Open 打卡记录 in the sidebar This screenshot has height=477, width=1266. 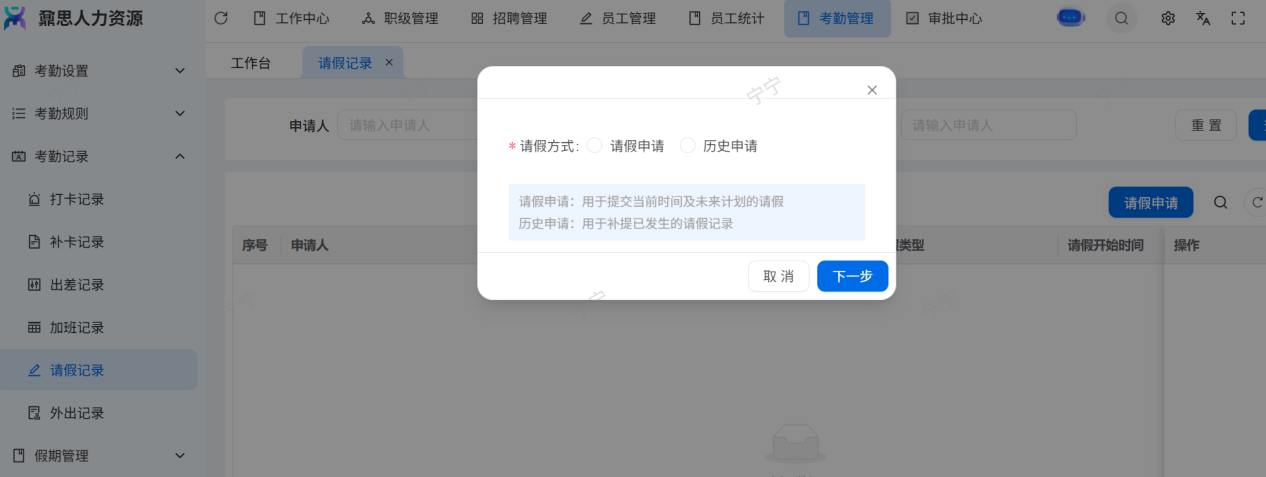tap(77, 199)
